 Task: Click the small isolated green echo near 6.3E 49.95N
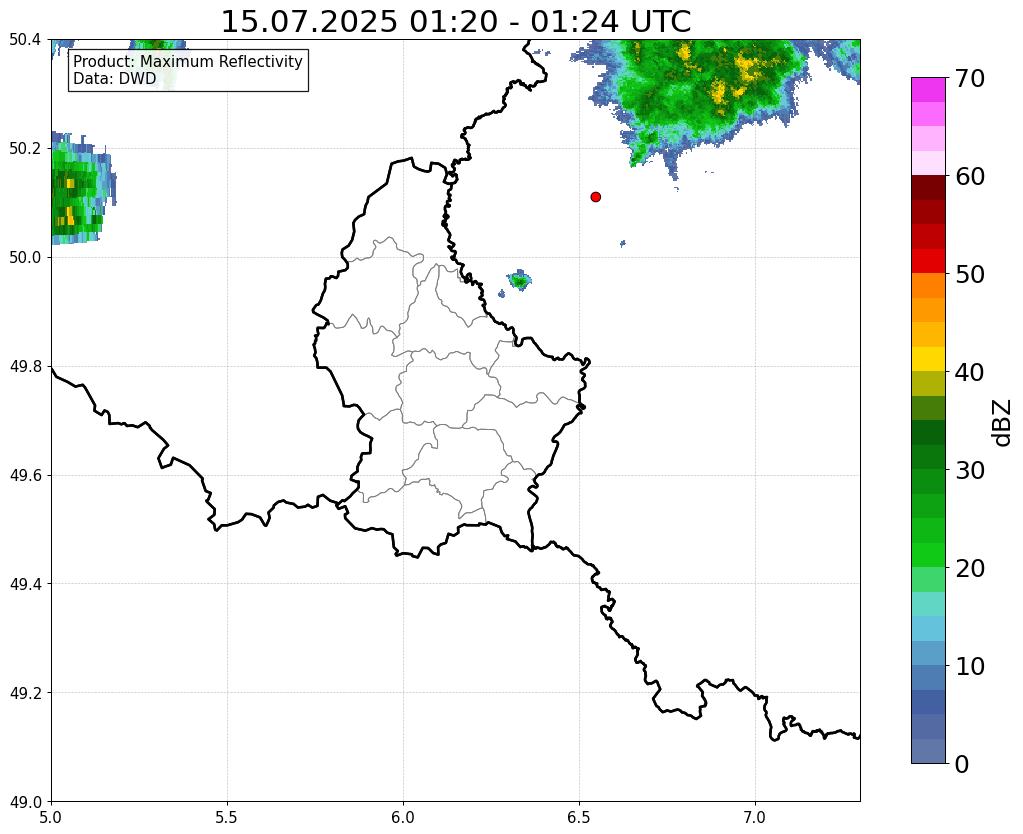519,281
